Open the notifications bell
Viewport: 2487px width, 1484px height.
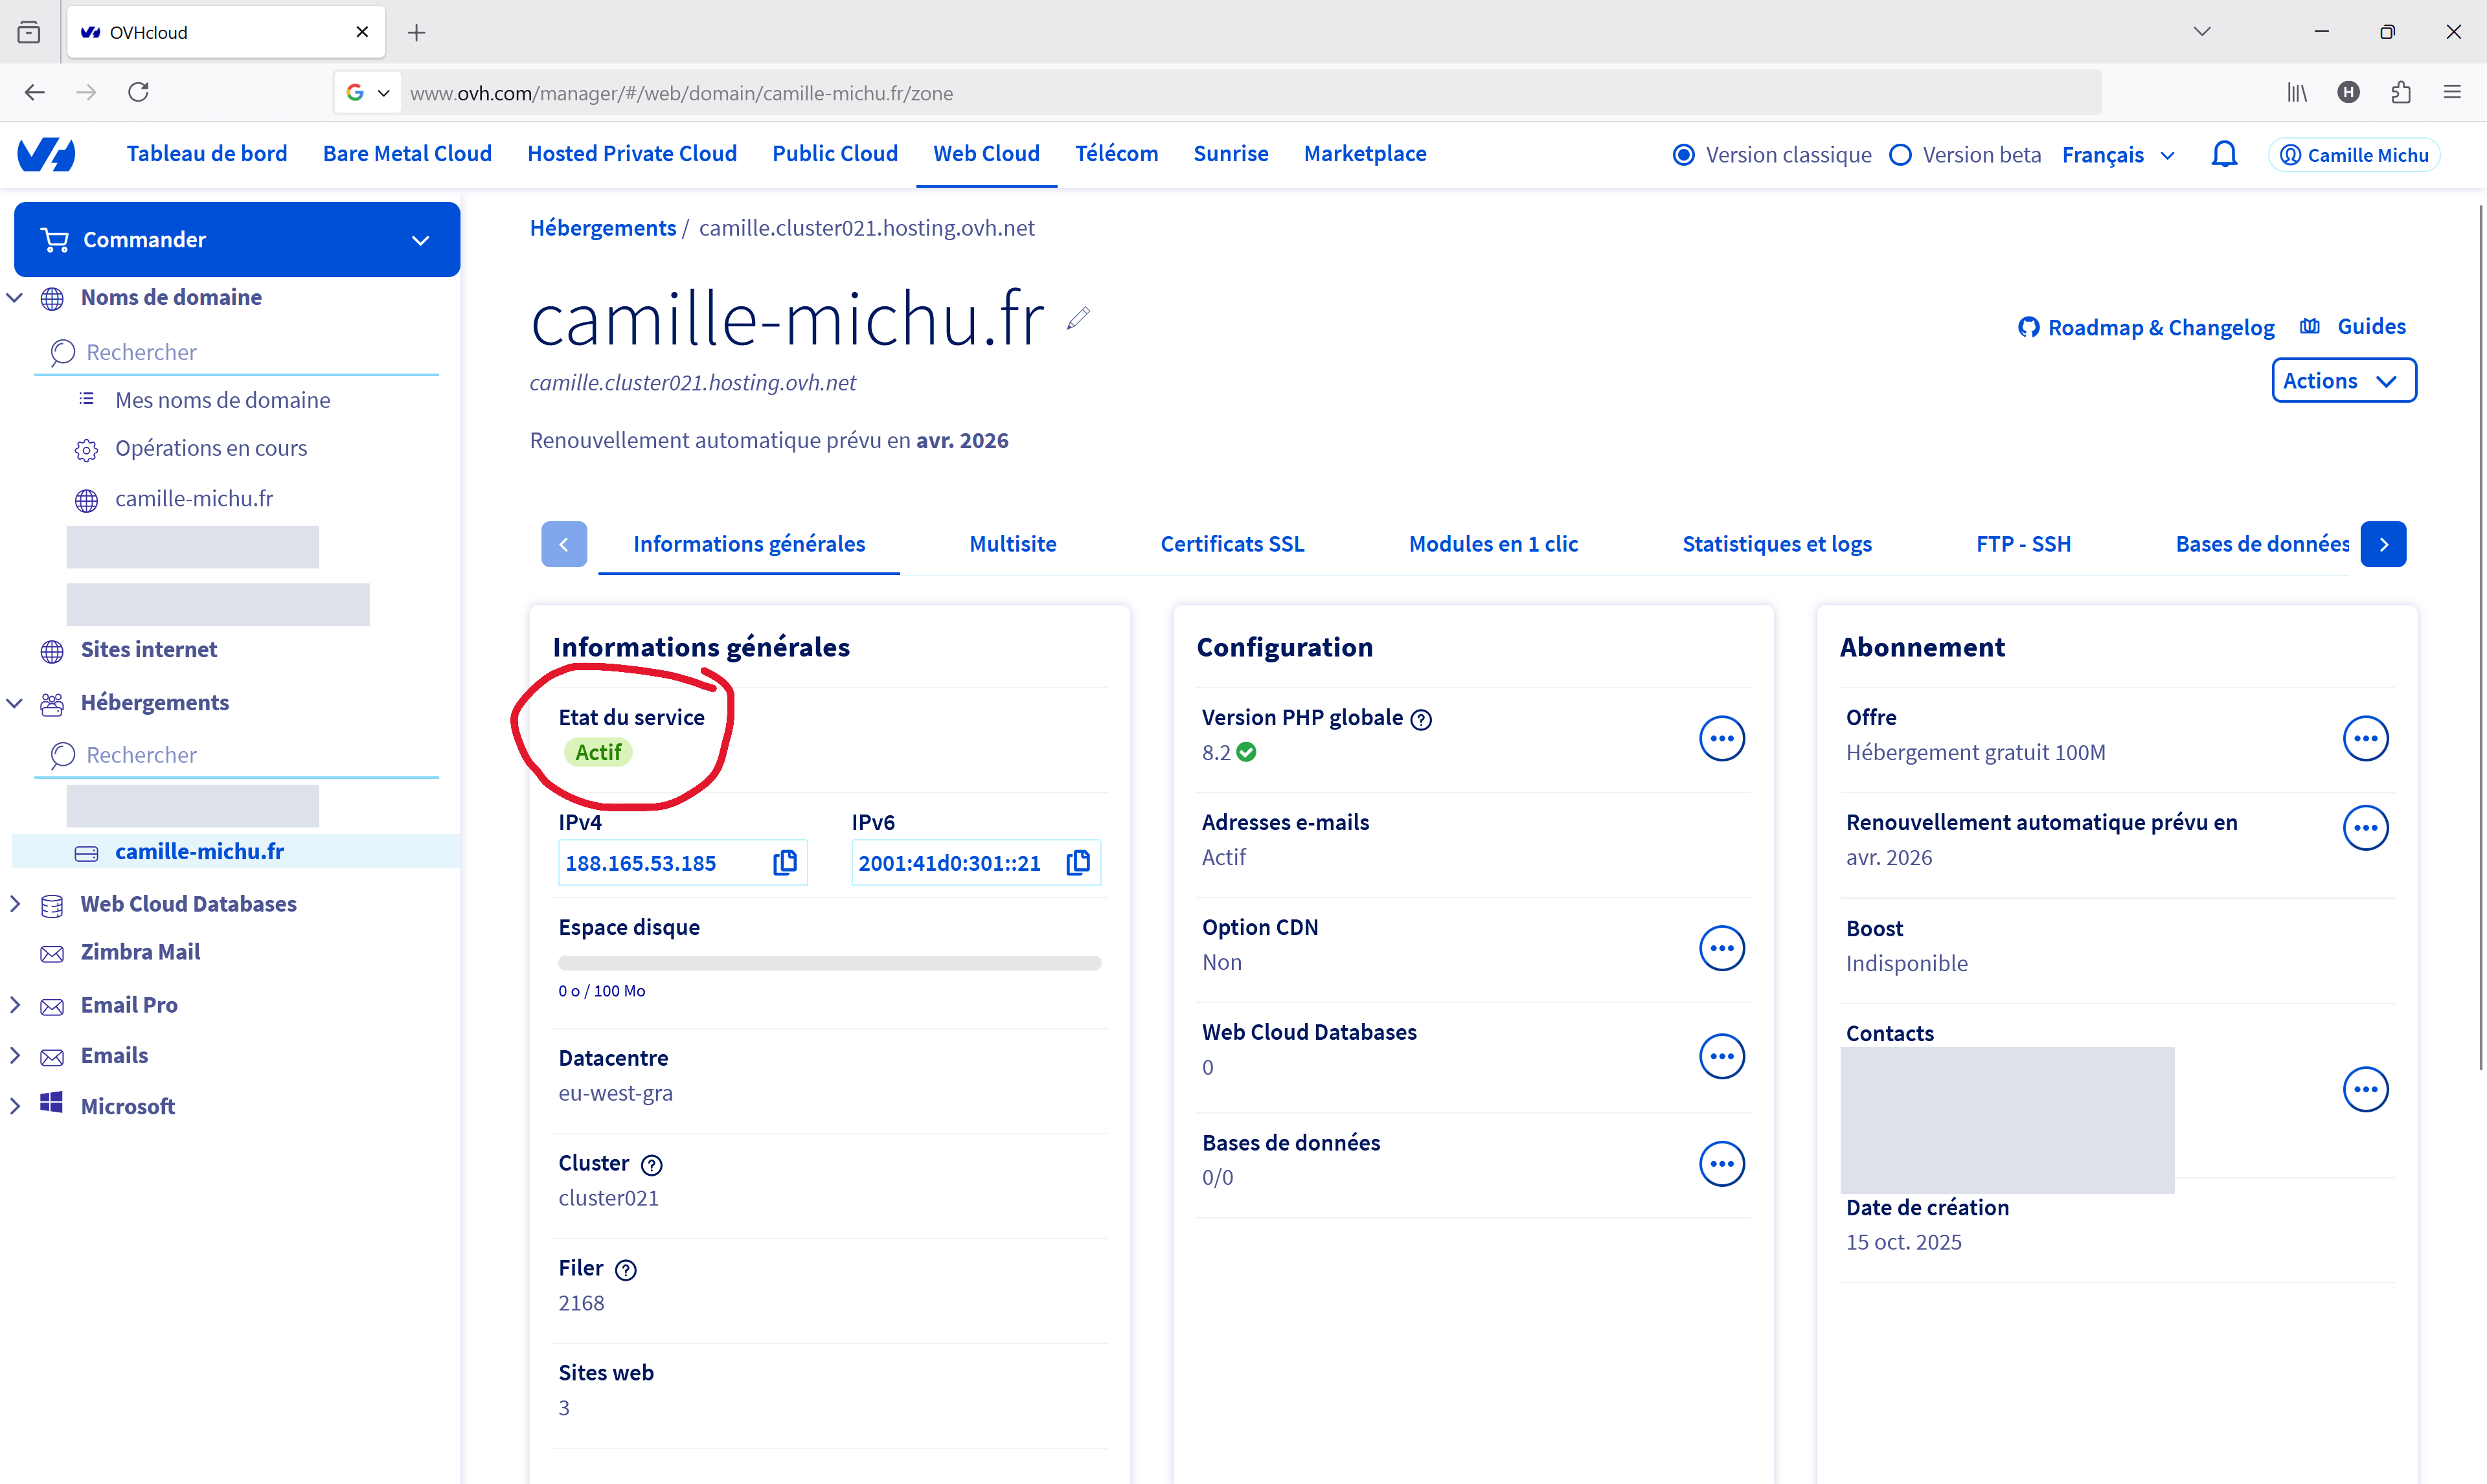[x=2223, y=155]
